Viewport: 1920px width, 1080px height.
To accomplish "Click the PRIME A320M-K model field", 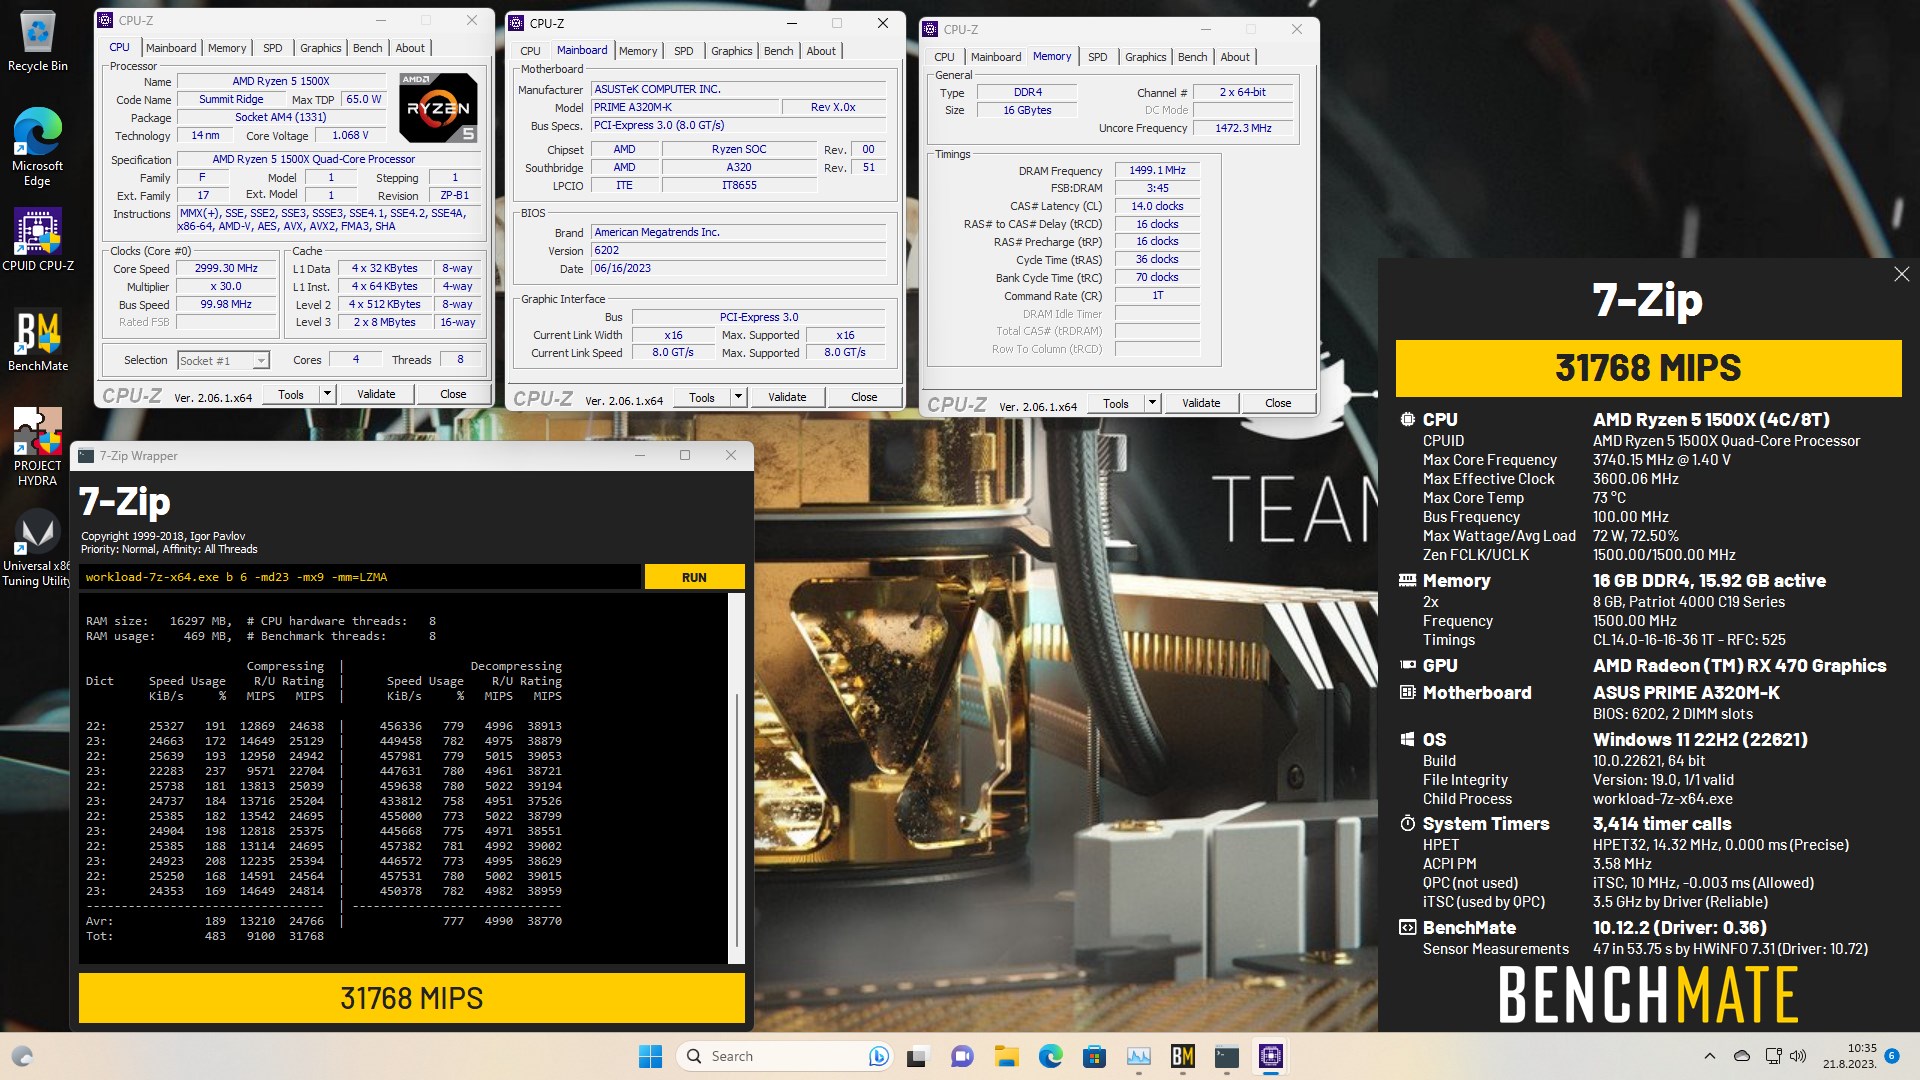I will (x=683, y=107).
